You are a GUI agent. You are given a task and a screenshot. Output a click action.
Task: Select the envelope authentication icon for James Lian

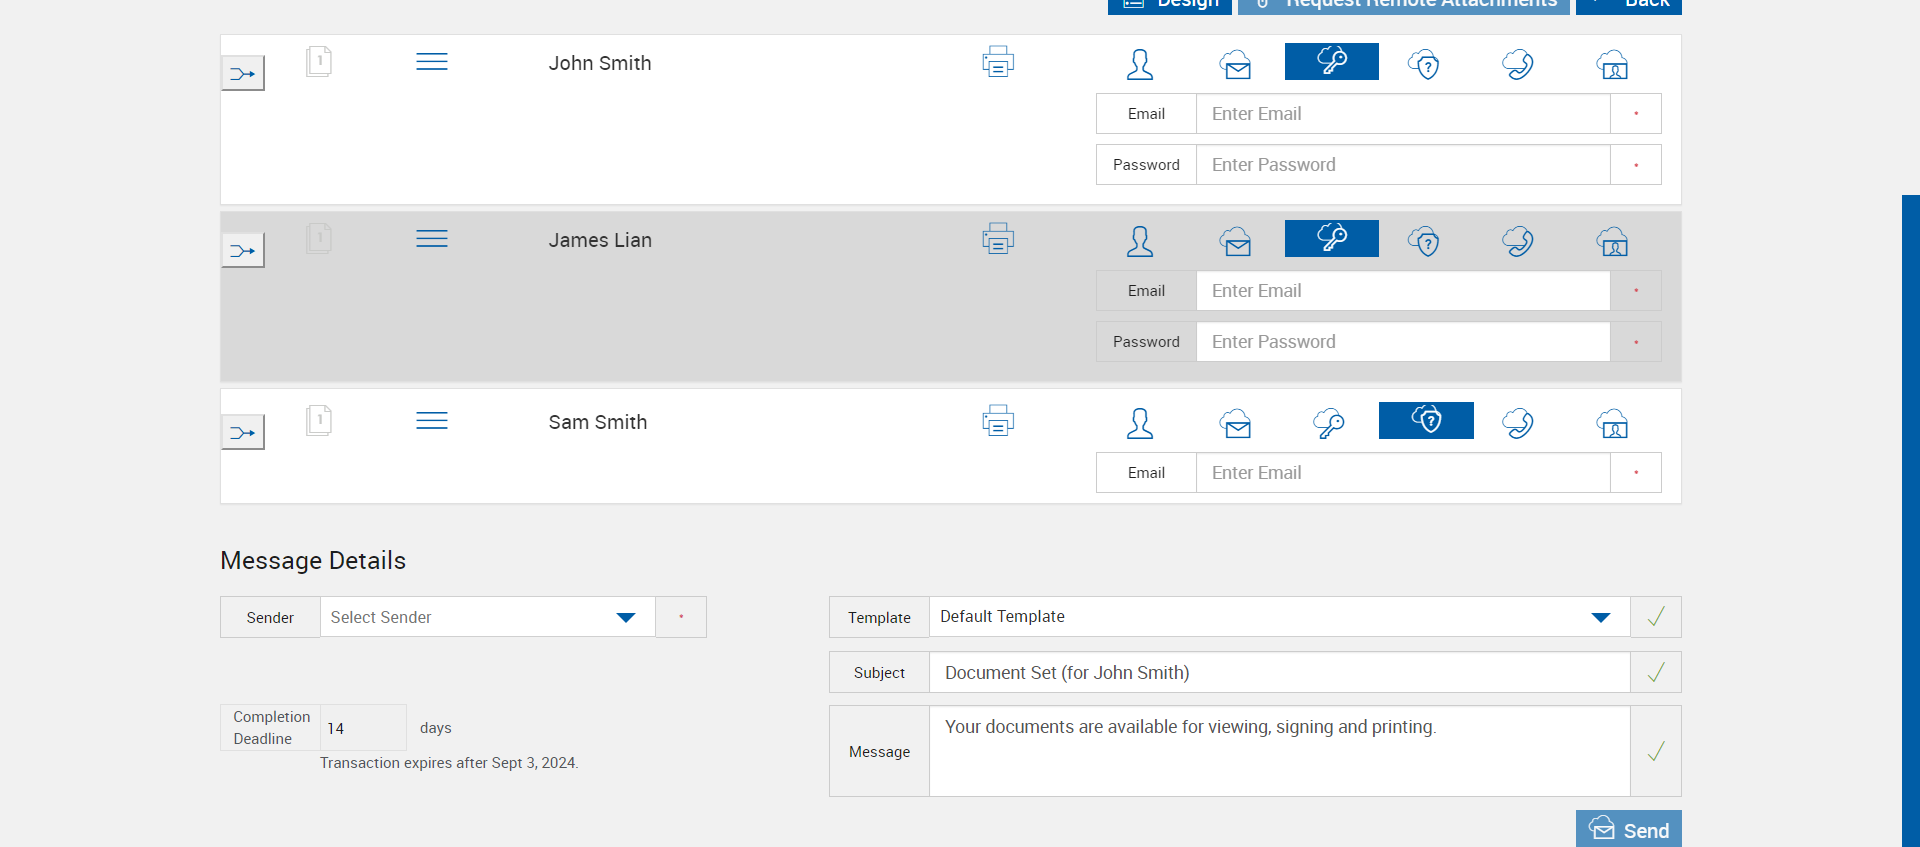coord(1236,241)
